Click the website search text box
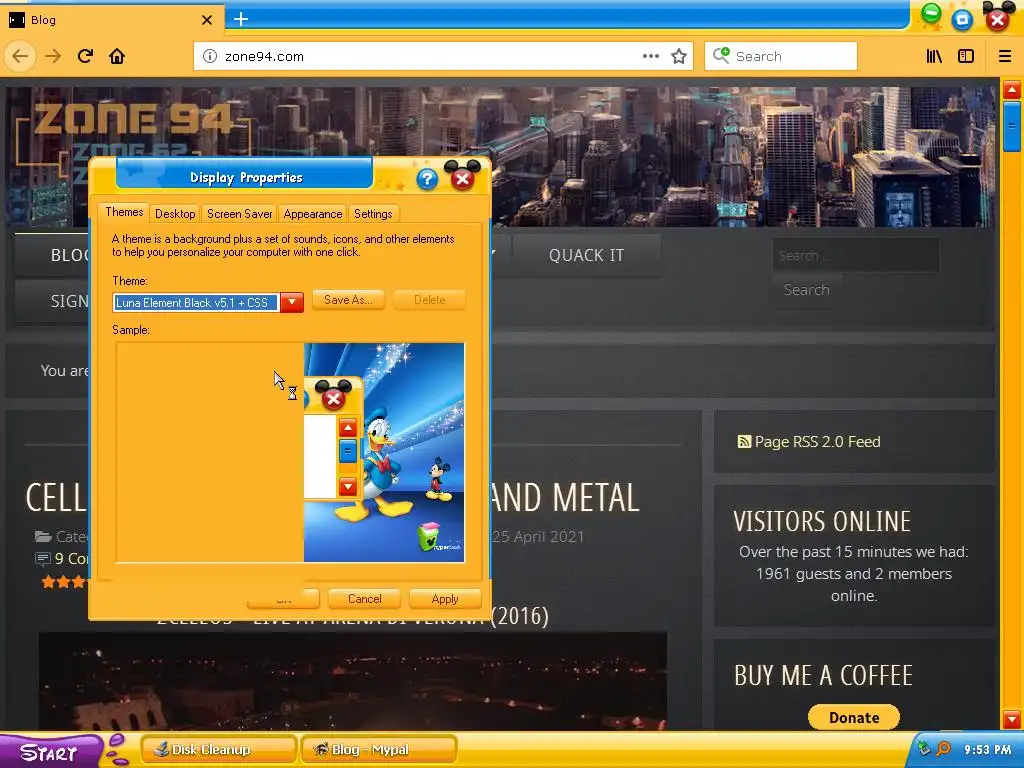1024x768 pixels. point(856,255)
